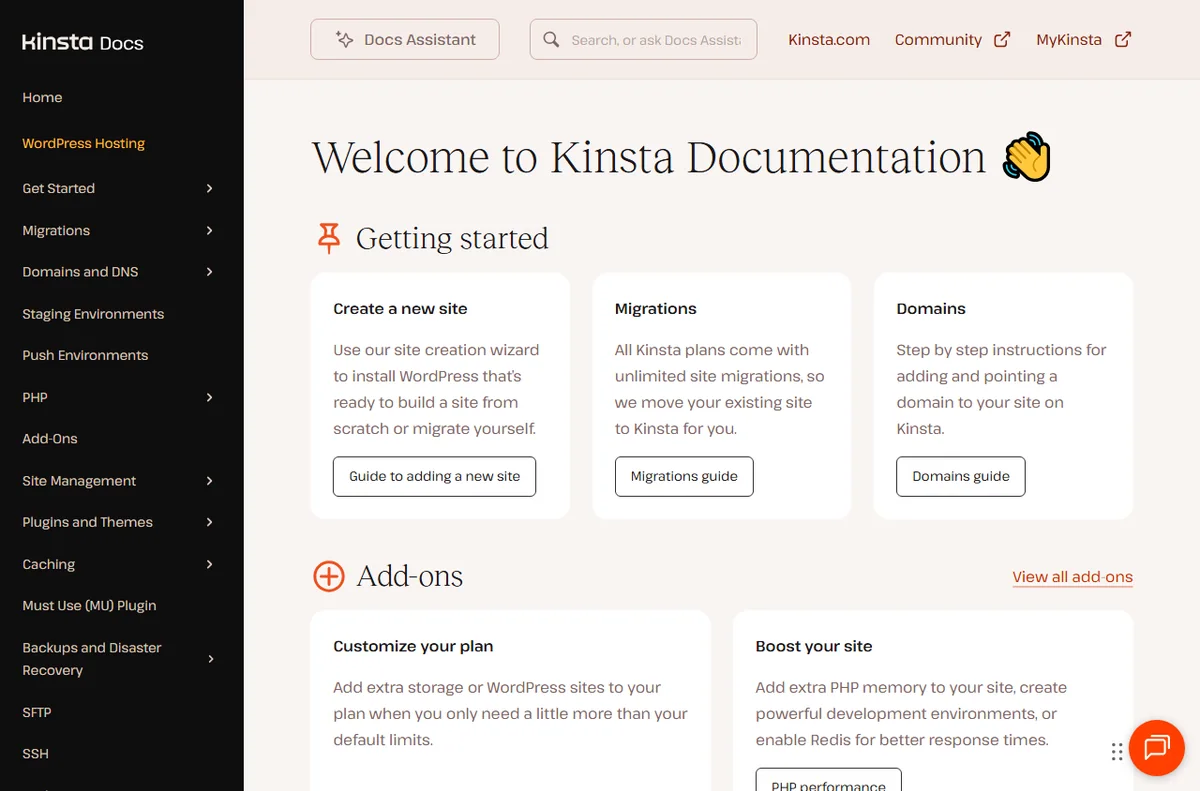1200x791 pixels.
Task: Open the orange chat widget
Action: pyautogui.click(x=1157, y=747)
